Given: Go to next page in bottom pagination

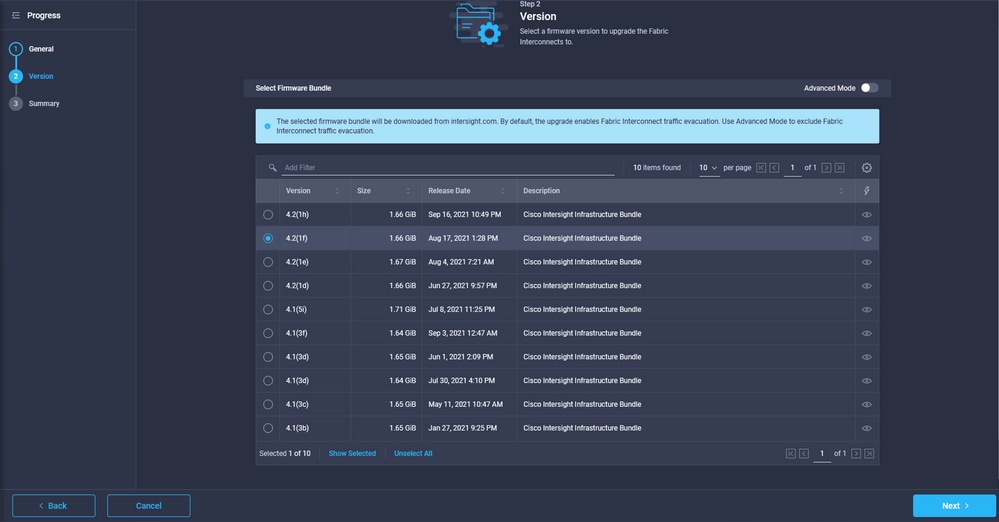Looking at the screenshot, I should pyautogui.click(x=856, y=453).
